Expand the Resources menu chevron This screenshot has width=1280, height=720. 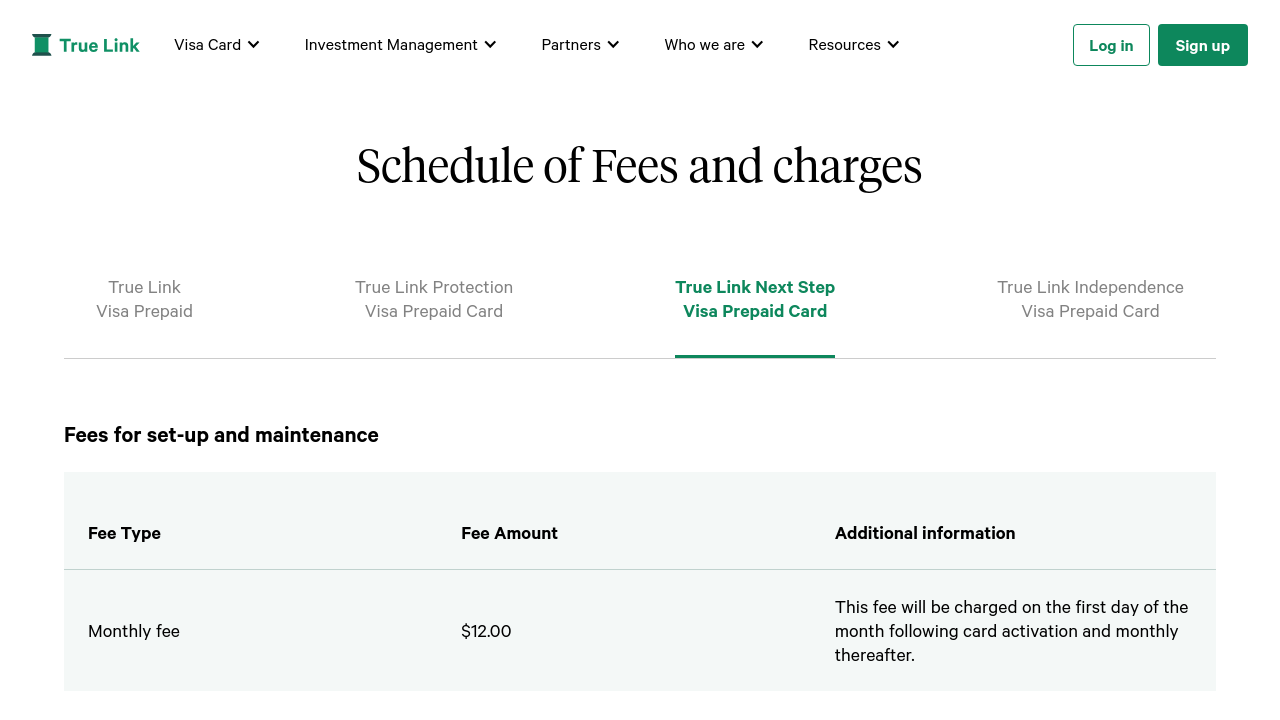pyautogui.click(x=893, y=45)
